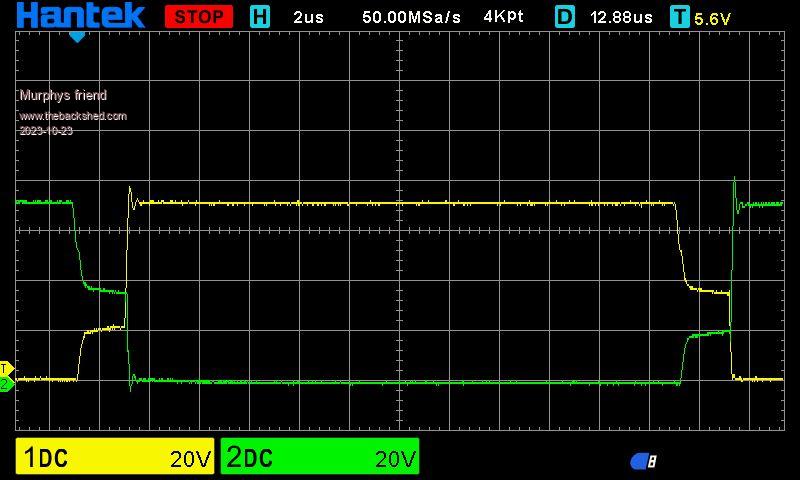Click the Hantek logo

pos(80,16)
